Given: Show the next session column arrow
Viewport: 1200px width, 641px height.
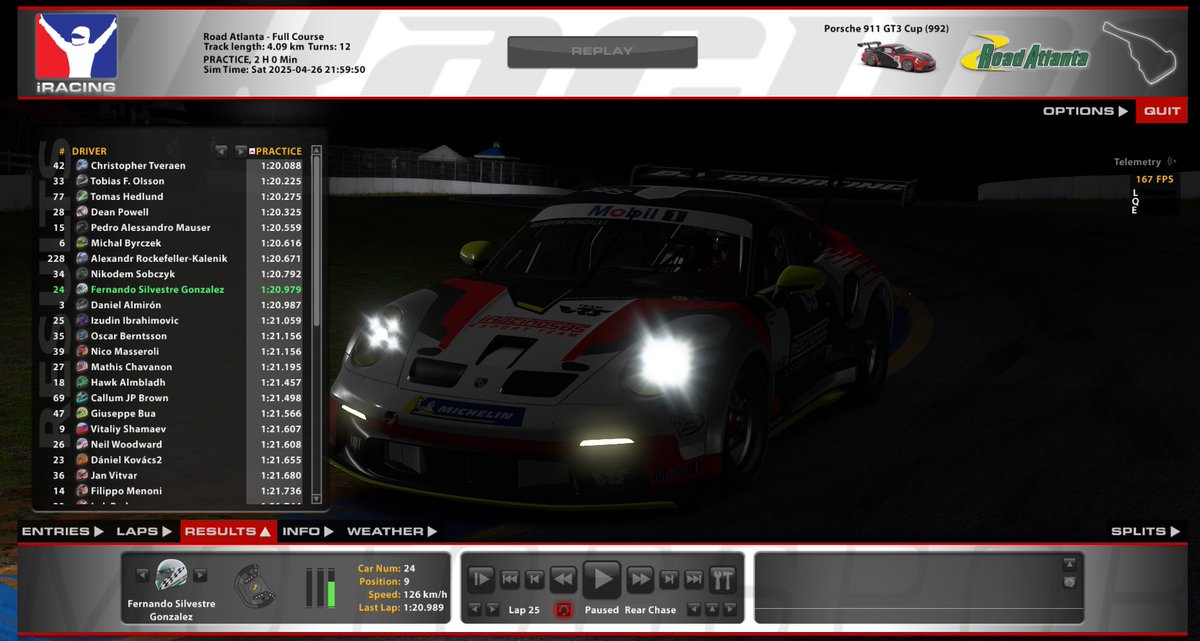Looking at the screenshot, I should (x=240, y=151).
